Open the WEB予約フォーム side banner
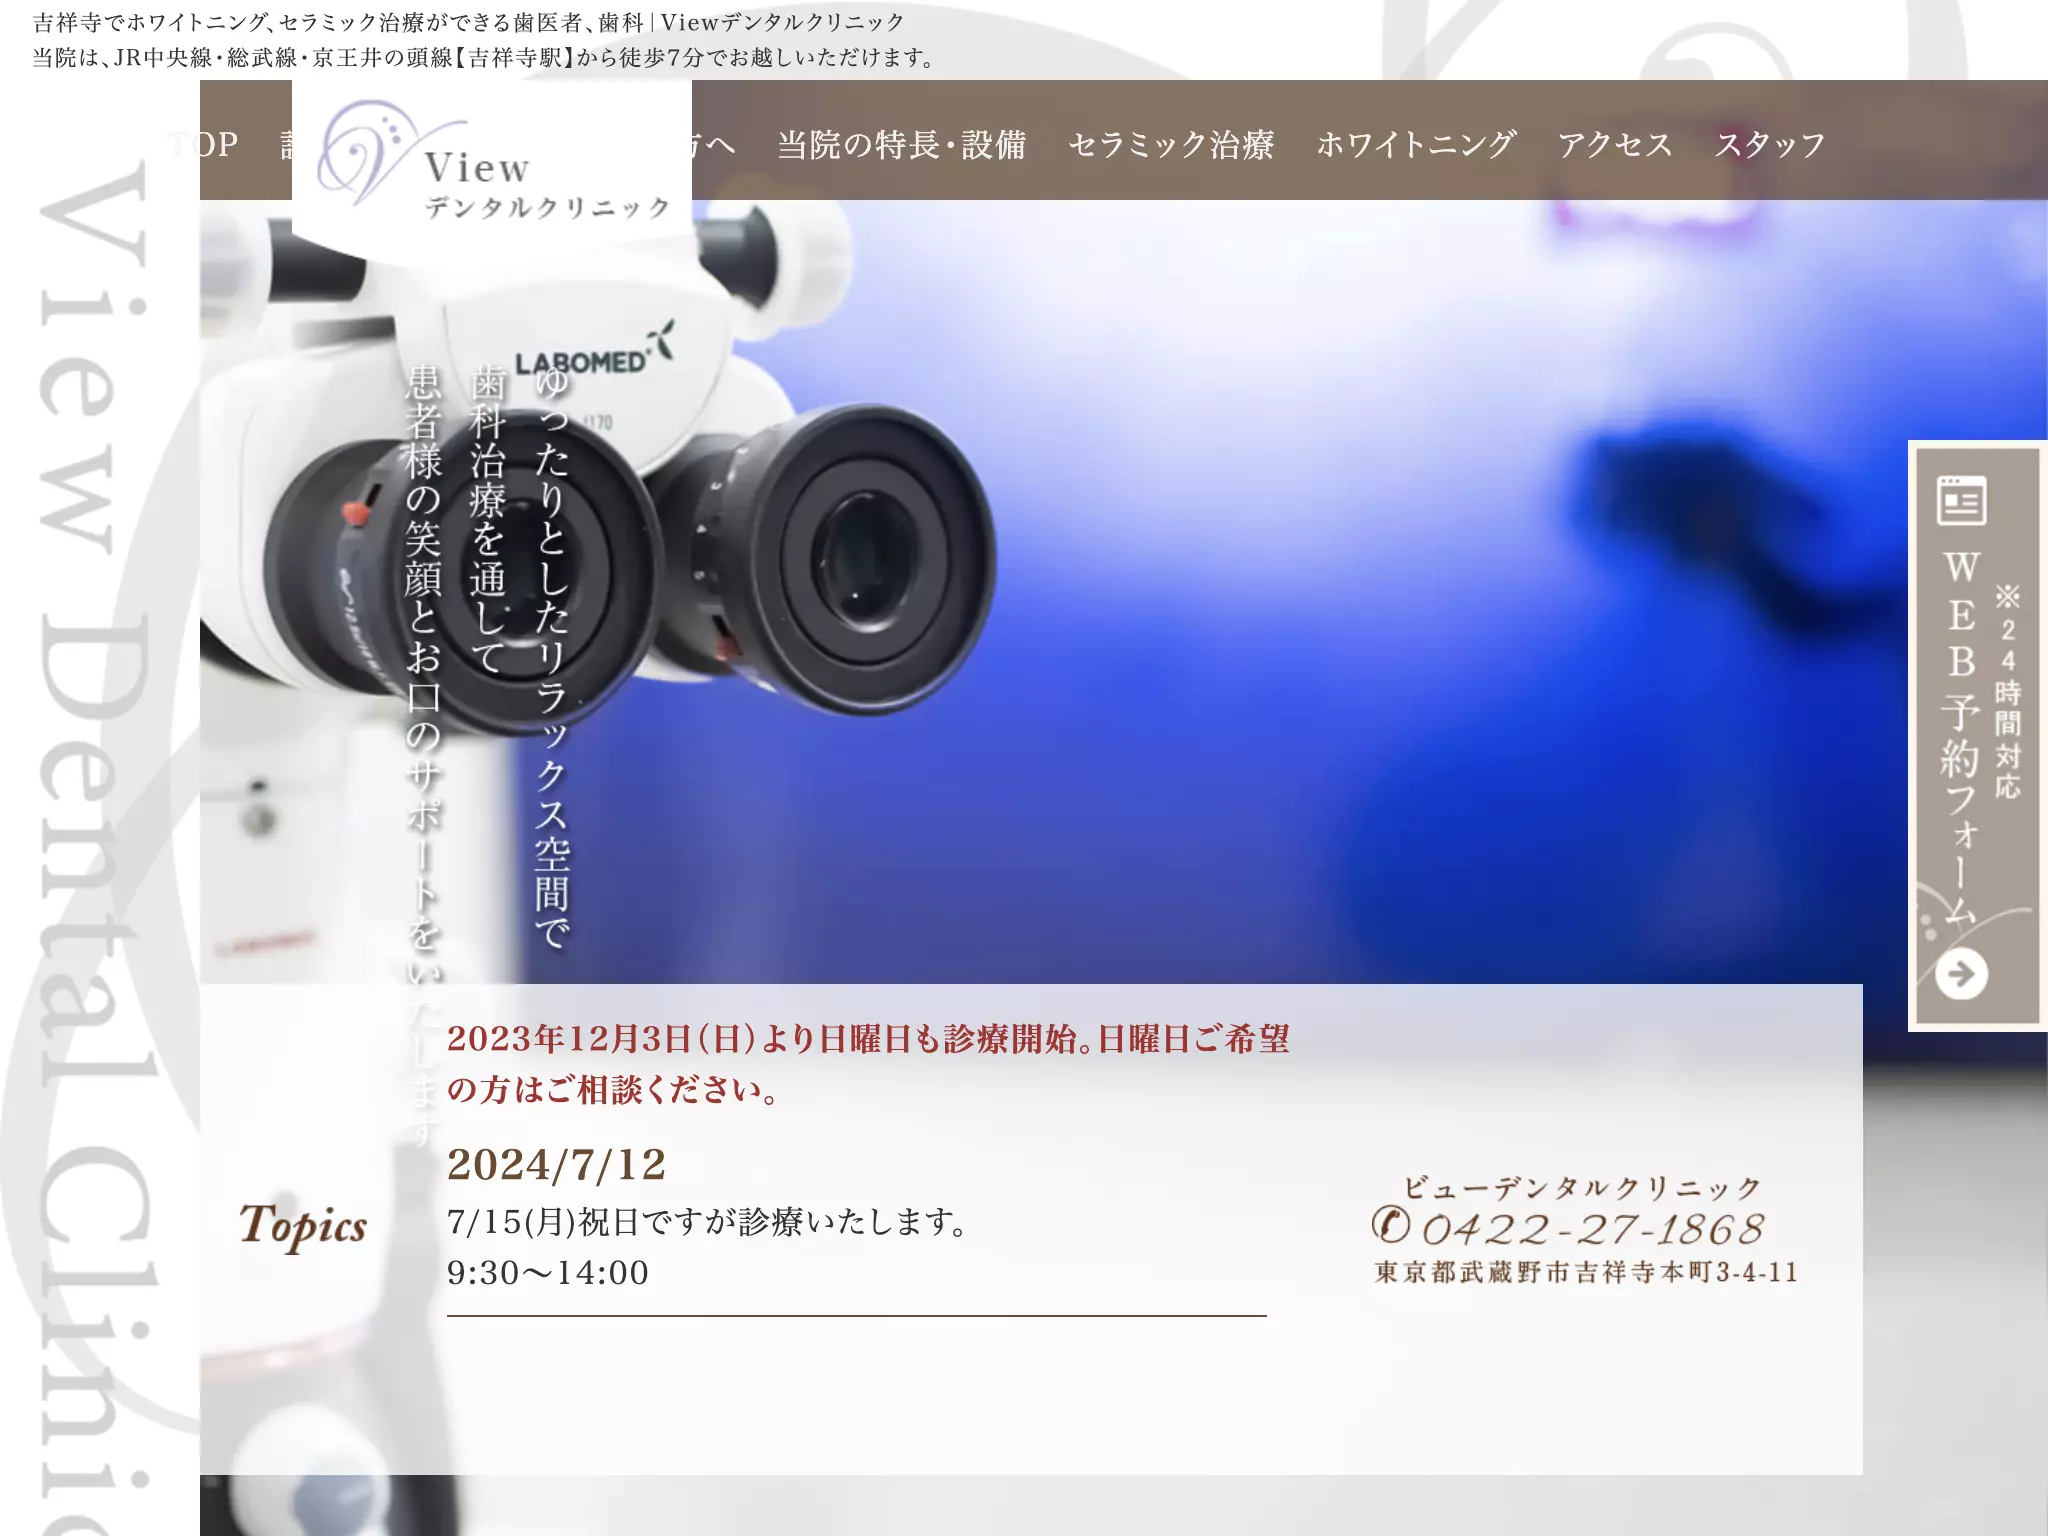Image resolution: width=2048 pixels, height=1536 pixels. pos(1977,736)
